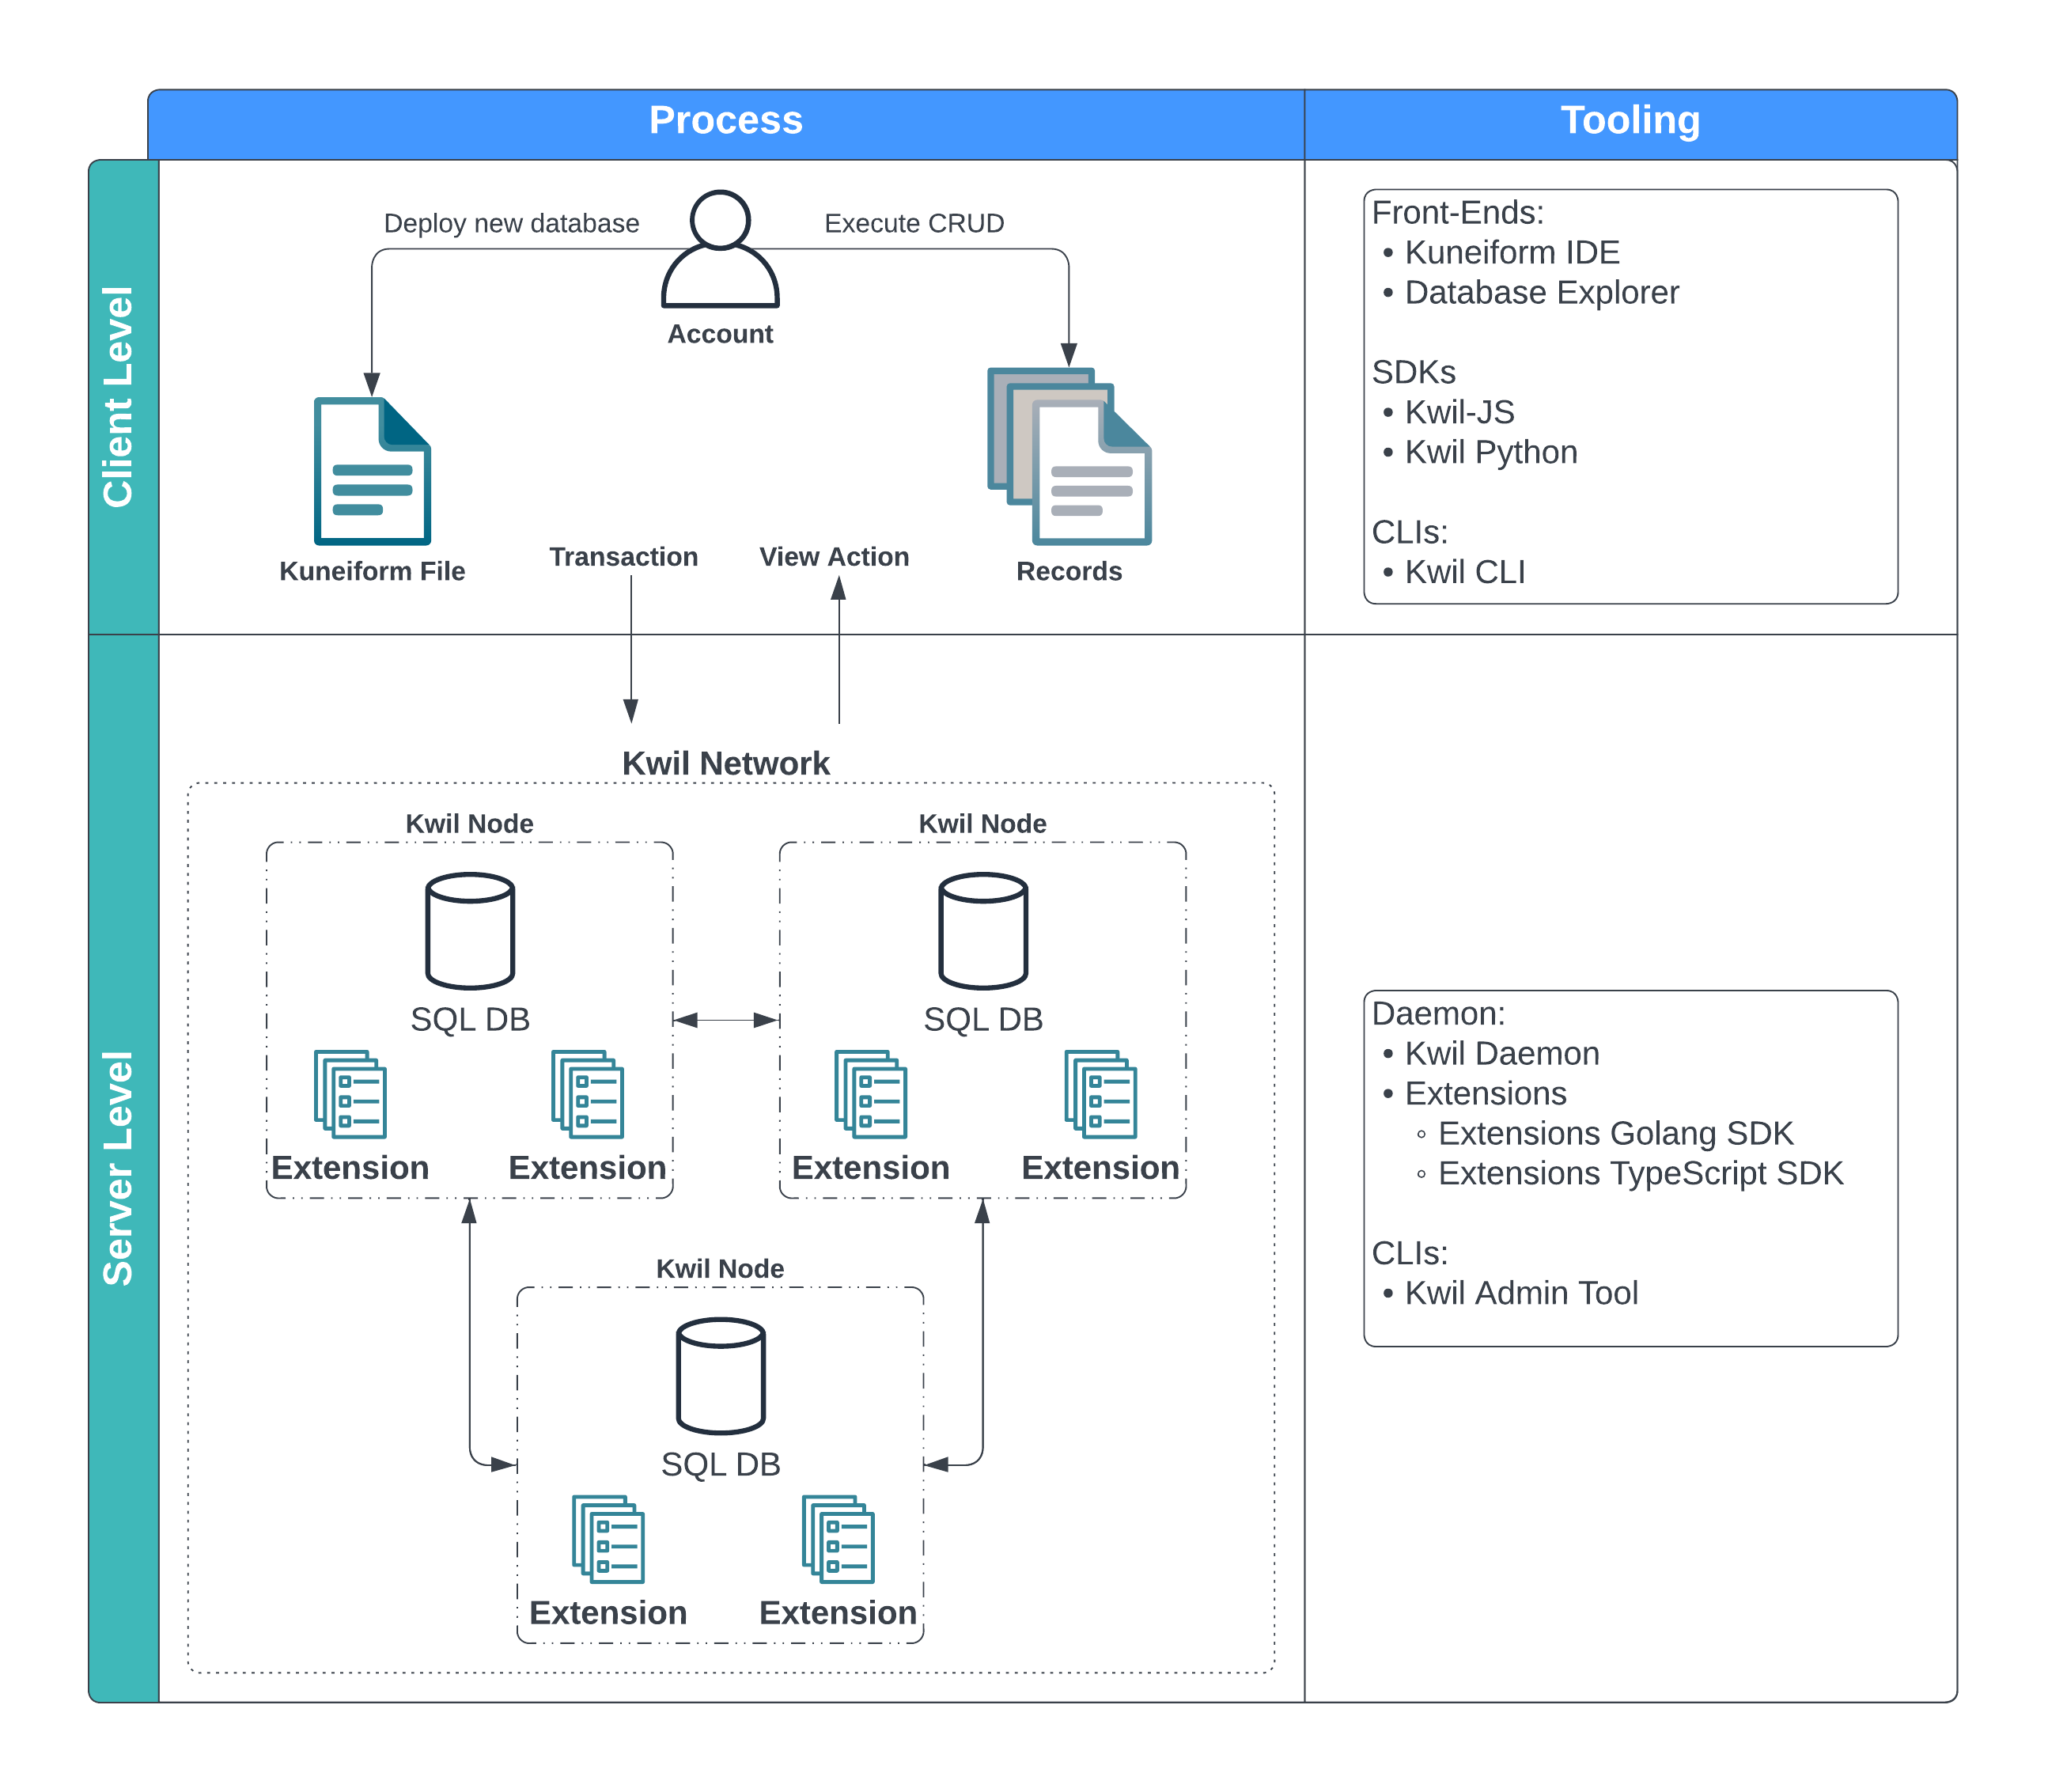Click left Extension icon in top-left Kwil Node
The width and height of the screenshot is (2048, 1792).
[350, 1094]
